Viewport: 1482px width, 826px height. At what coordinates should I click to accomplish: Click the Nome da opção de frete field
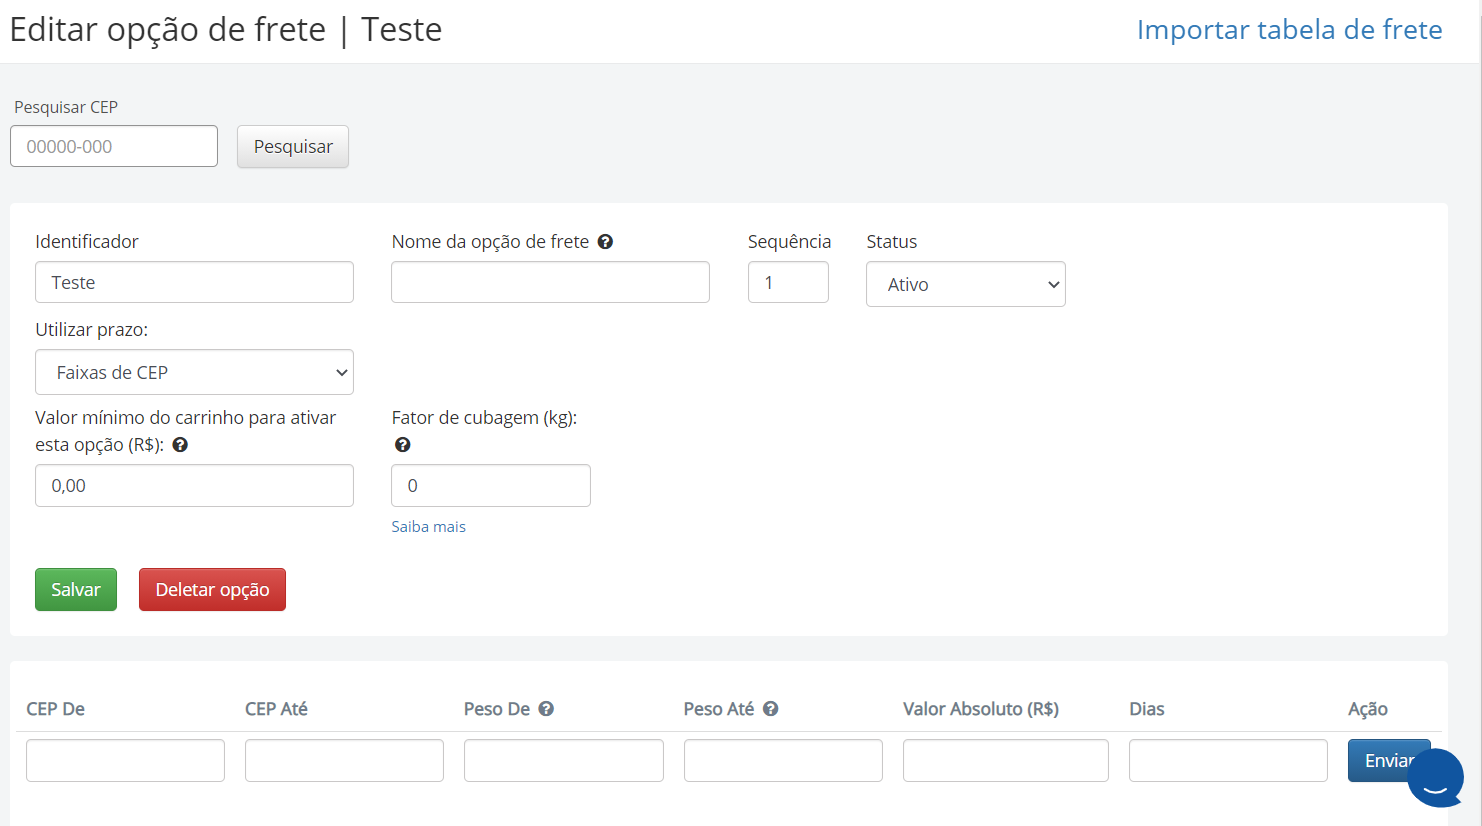pos(550,283)
